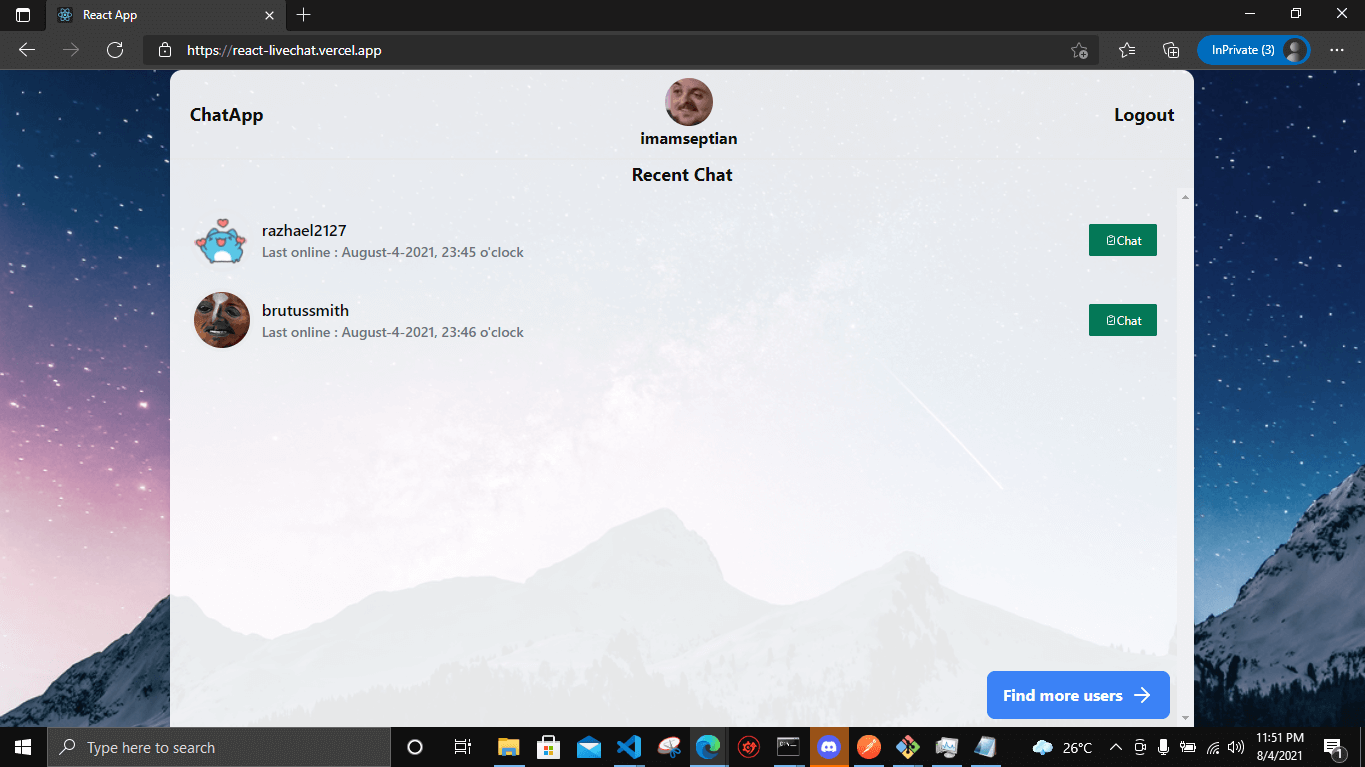Mute the microphone from the system tray
The image size is (1365, 767).
coord(1163,747)
